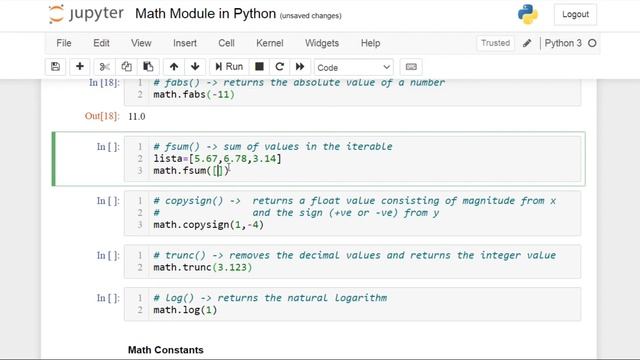Click the Trusted notebook indicator
This screenshot has height=360, width=640.
tap(496, 43)
